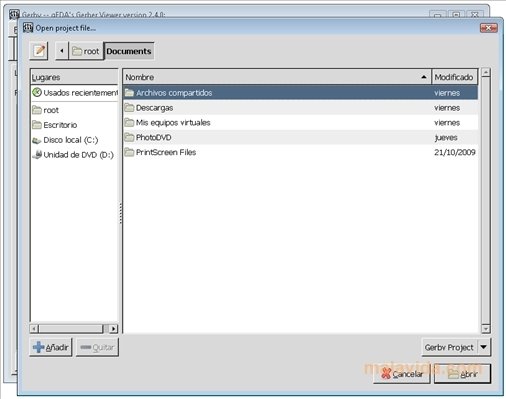Click the pane divider grip handle
This screenshot has height=399, width=506.
tap(121, 213)
